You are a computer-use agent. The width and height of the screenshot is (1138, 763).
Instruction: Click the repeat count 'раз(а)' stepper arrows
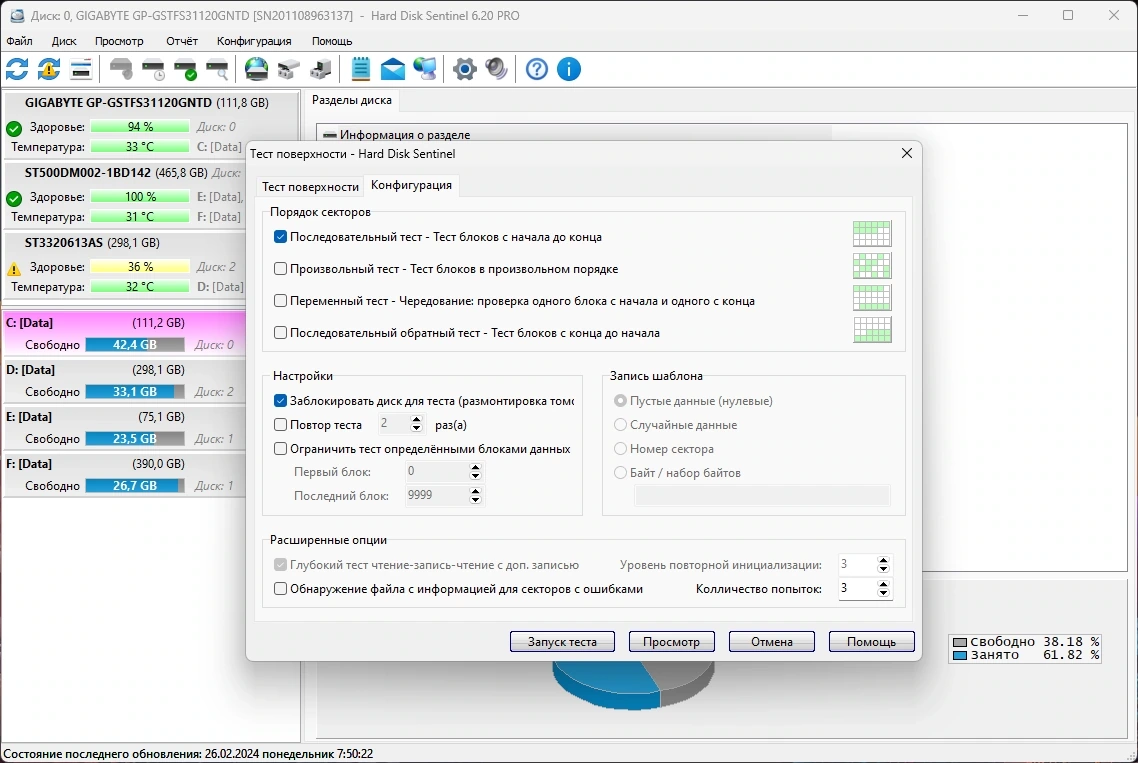point(417,424)
